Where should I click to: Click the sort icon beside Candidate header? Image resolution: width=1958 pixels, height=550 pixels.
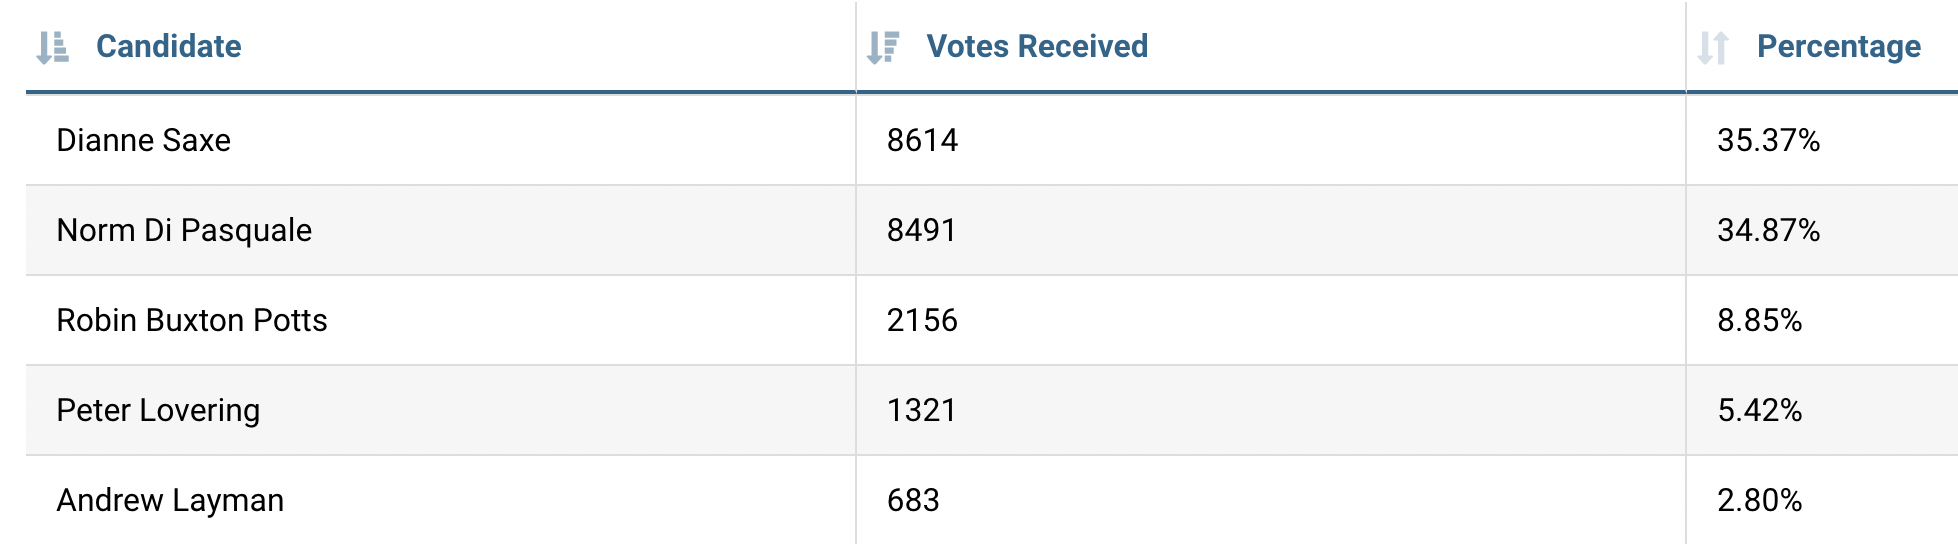(52, 47)
